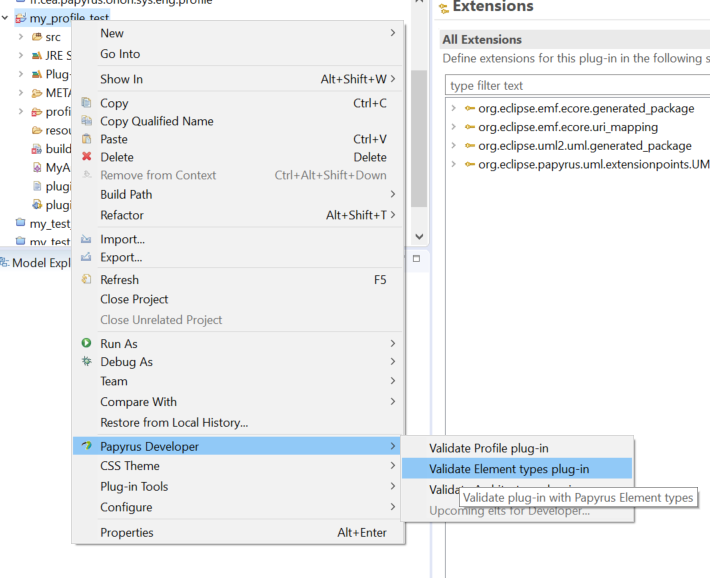710x578 pixels.
Task: Collapse the my_profile_test project node
Action: [5, 18]
